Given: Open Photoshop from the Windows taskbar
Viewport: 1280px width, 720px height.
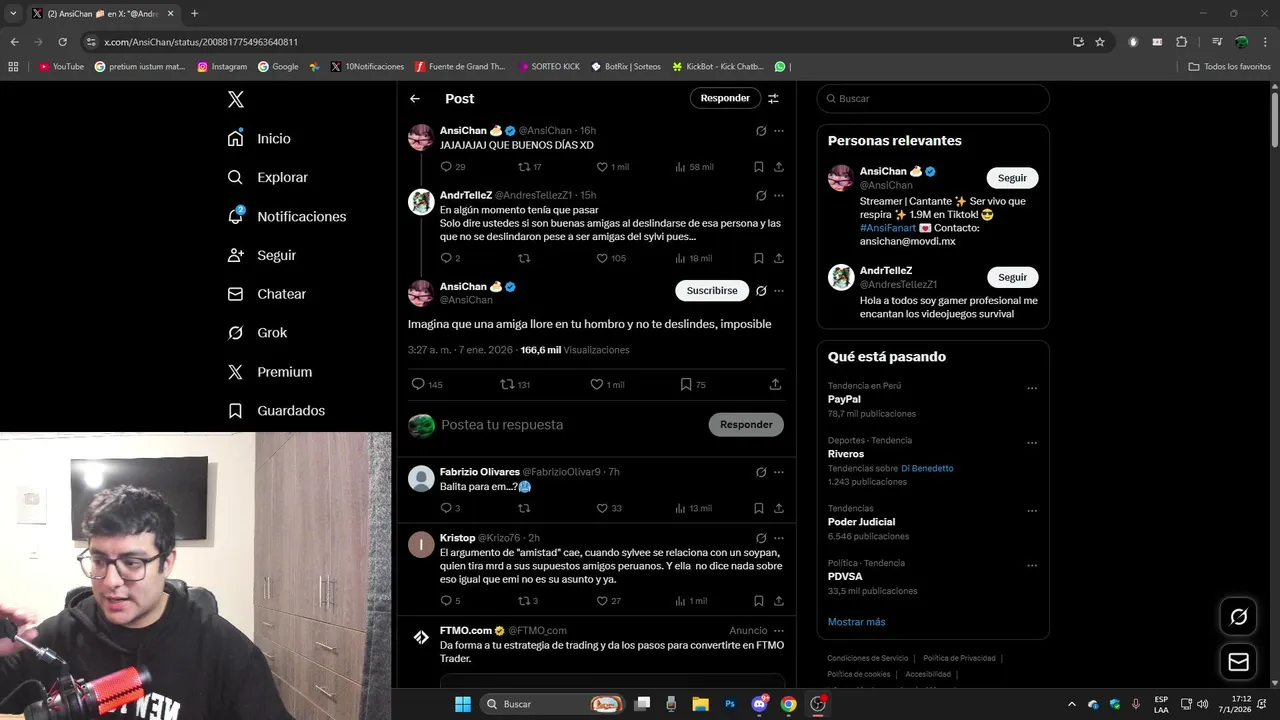Looking at the screenshot, I should (730, 704).
